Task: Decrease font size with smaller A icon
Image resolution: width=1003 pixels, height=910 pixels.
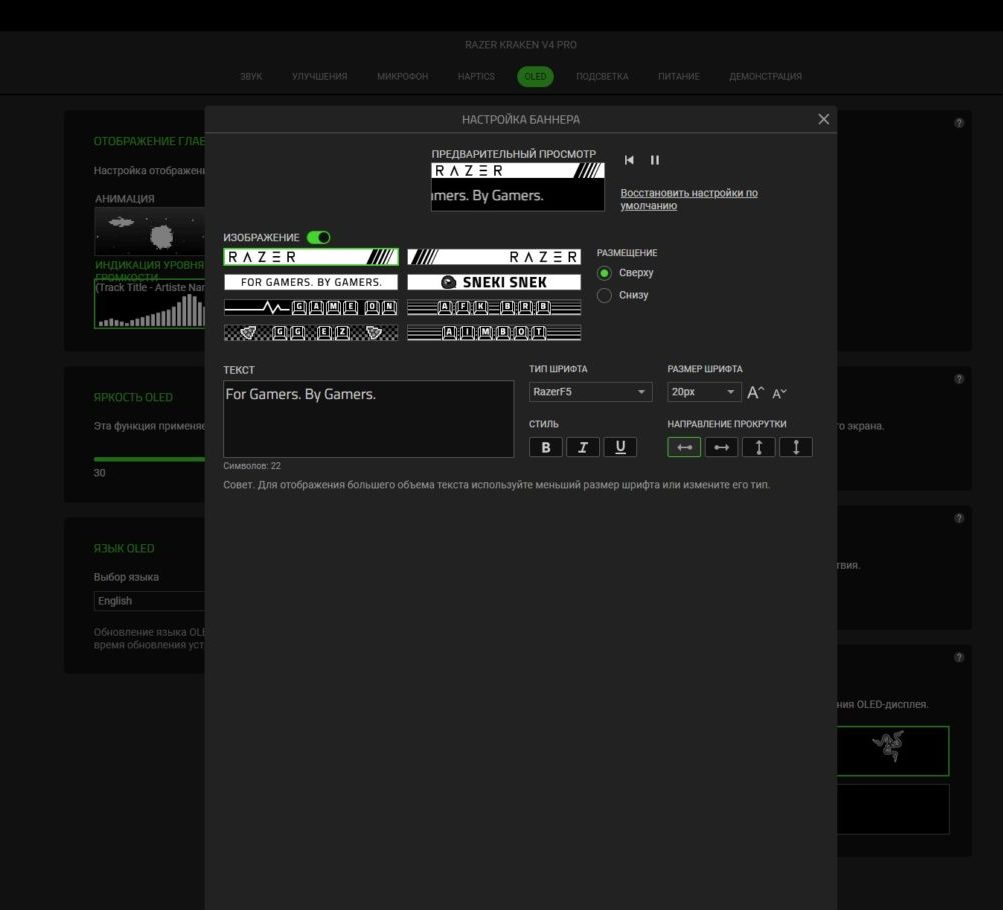Action: pos(779,393)
